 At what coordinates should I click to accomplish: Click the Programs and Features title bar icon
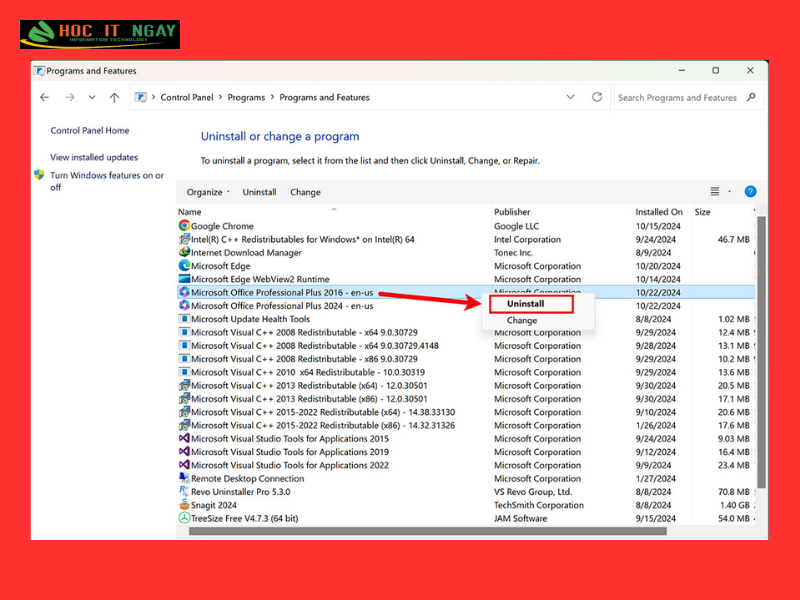[39, 70]
